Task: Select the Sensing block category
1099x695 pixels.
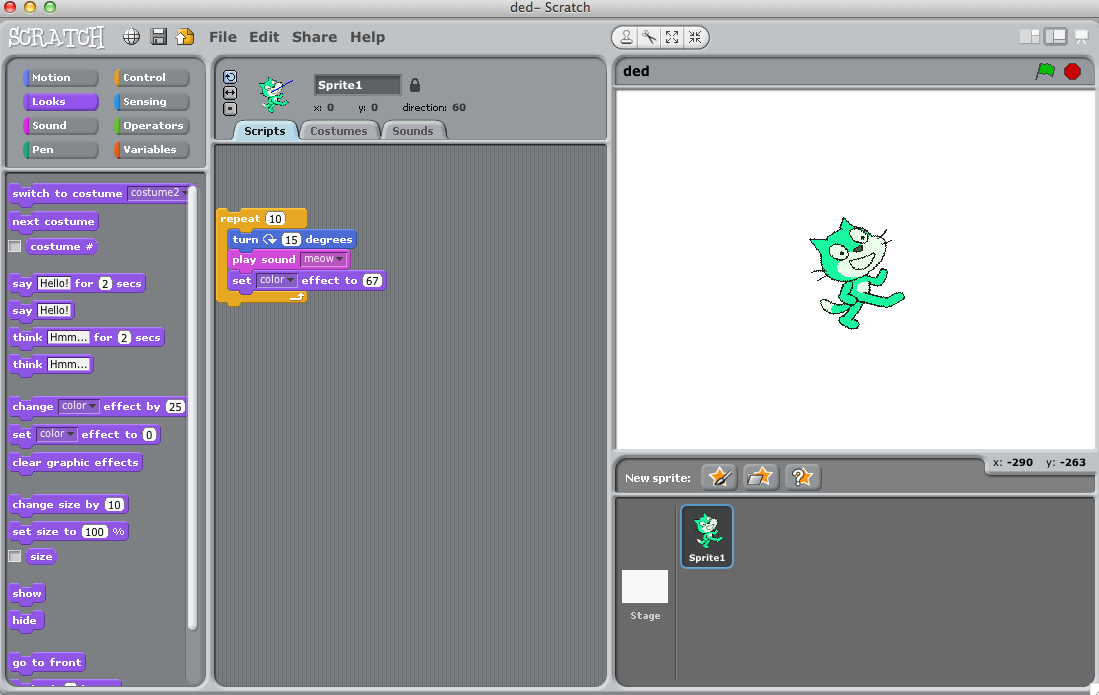Action: coord(151,102)
